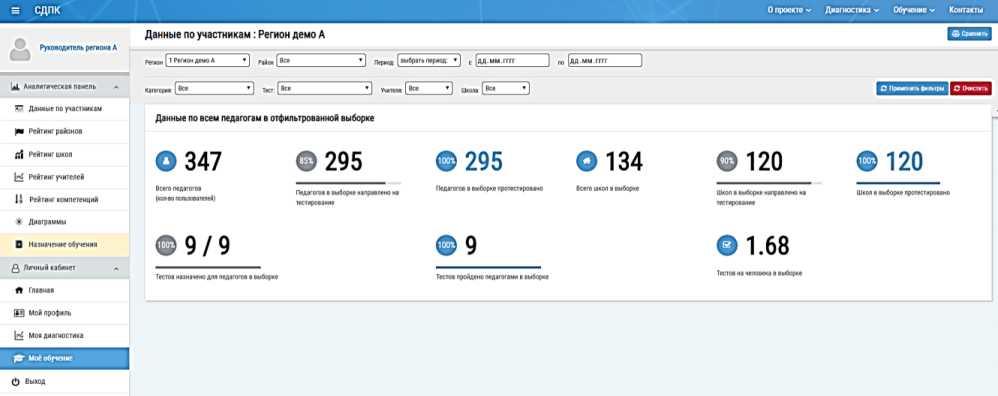Click the value 1.68

click(x=768, y=246)
